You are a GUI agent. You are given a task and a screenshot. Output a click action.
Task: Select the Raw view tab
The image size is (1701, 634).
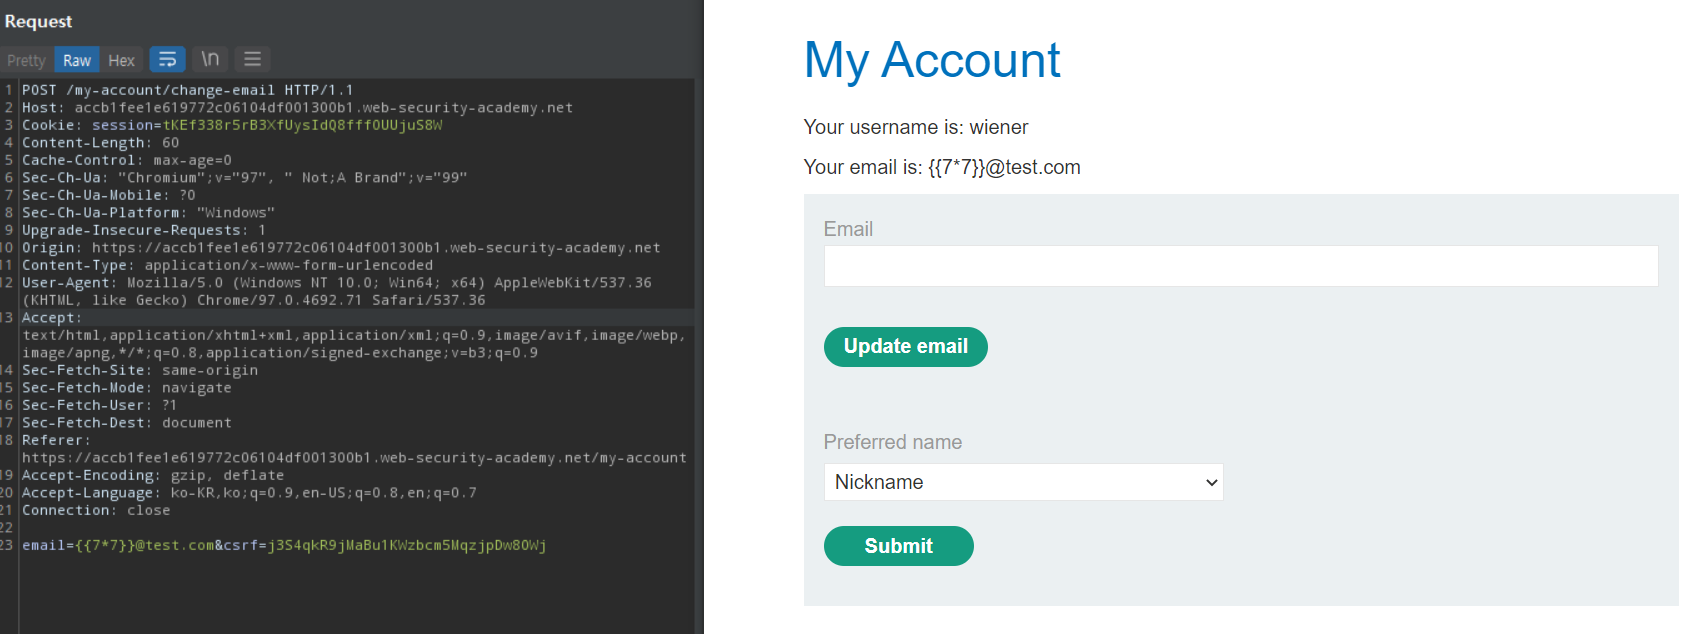pyautogui.click(x=77, y=61)
